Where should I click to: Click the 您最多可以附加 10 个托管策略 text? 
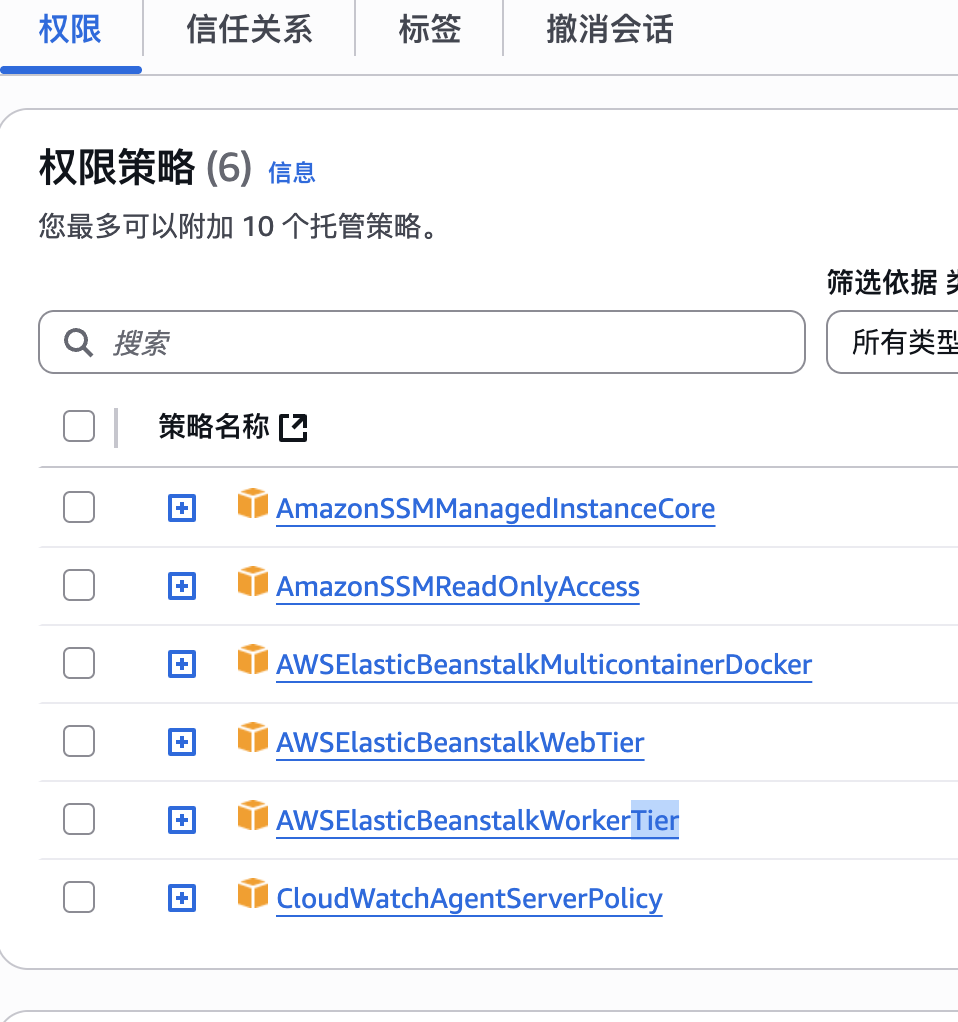click(238, 227)
